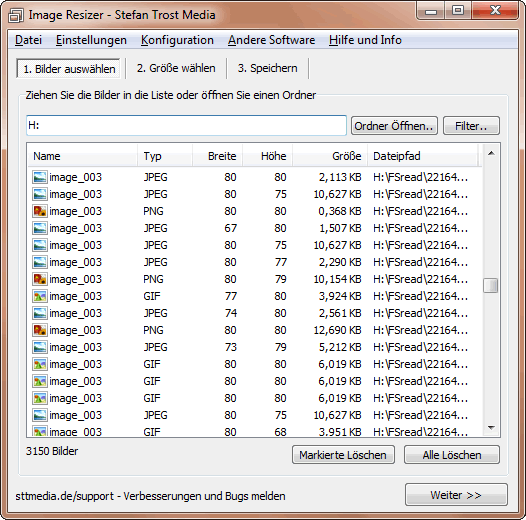Open the Filter.. dialog button
The height and width of the screenshot is (520, 526).
coord(471,126)
